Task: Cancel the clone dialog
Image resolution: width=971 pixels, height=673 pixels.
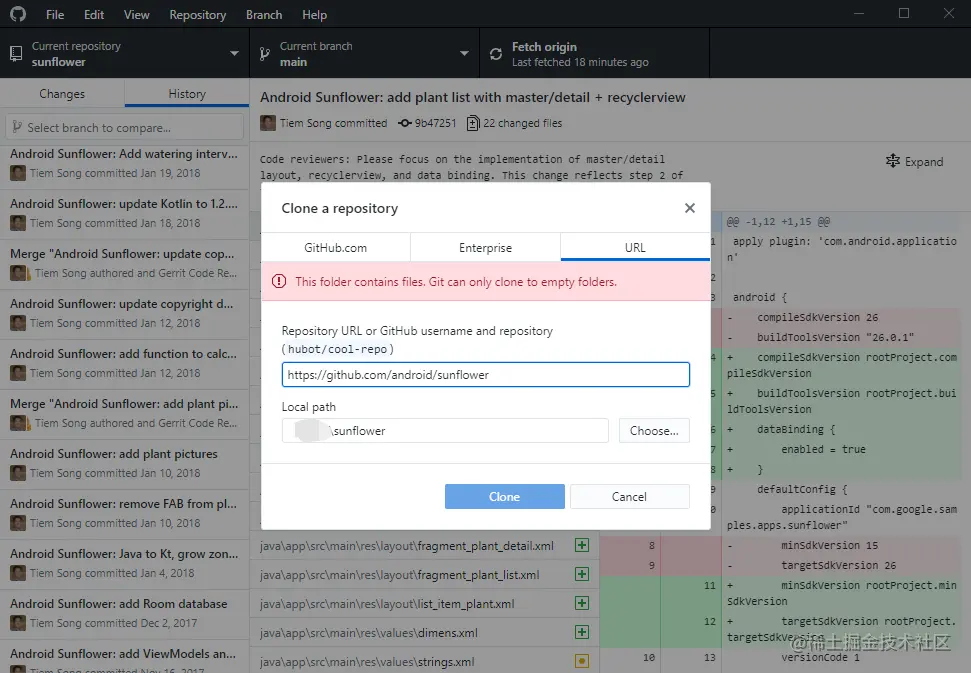Action: click(x=629, y=497)
